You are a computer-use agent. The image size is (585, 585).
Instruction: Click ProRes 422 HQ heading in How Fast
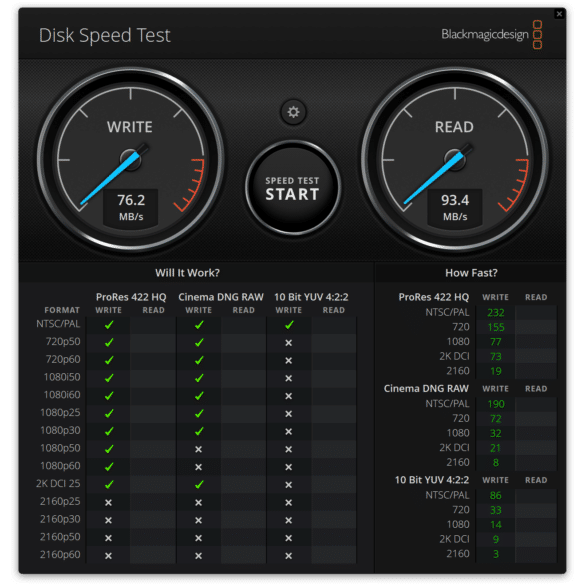point(434,297)
